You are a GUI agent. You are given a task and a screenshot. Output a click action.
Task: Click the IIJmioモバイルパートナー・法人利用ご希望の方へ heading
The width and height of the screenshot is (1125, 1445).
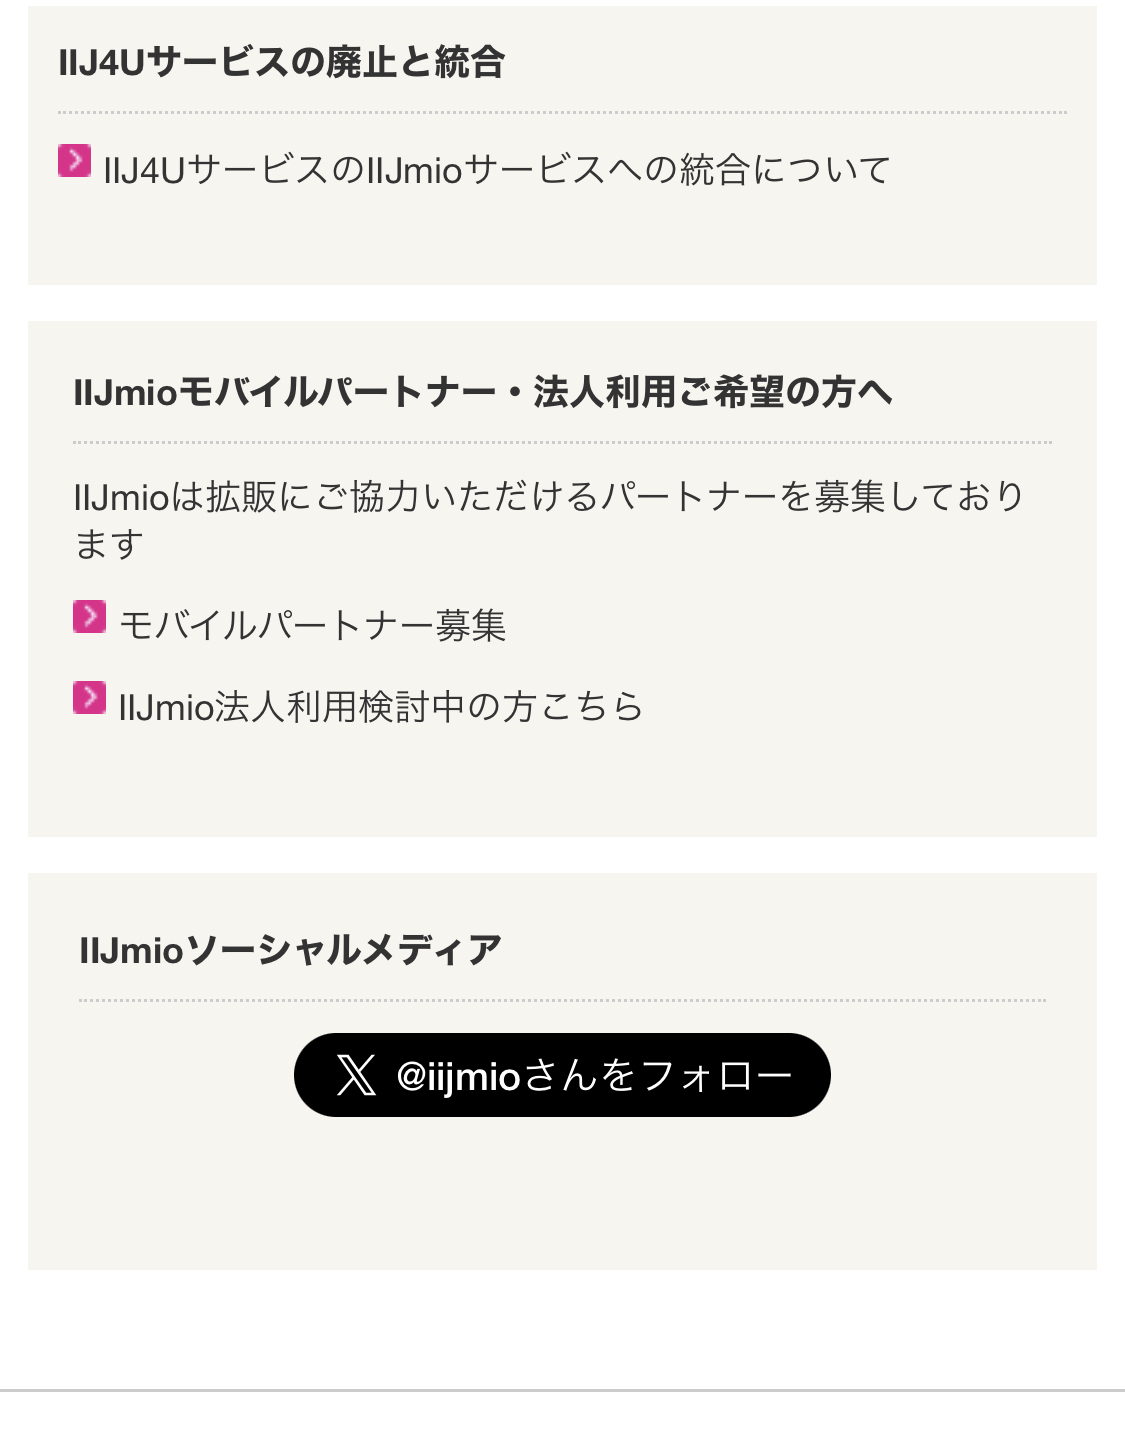tap(482, 392)
